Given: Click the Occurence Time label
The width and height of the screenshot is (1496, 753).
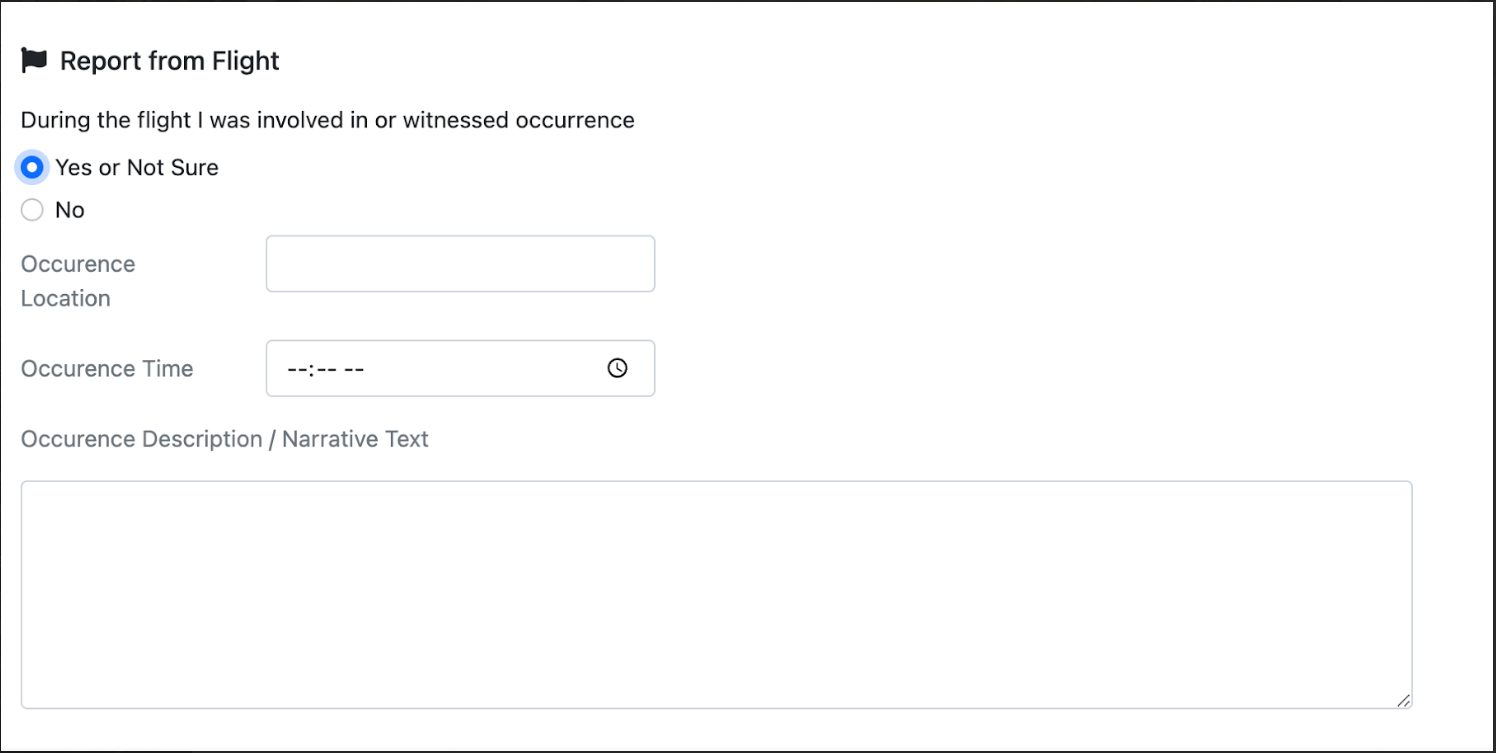Looking at the screenshot, I should pyautogui.click(x=107, y=368).
